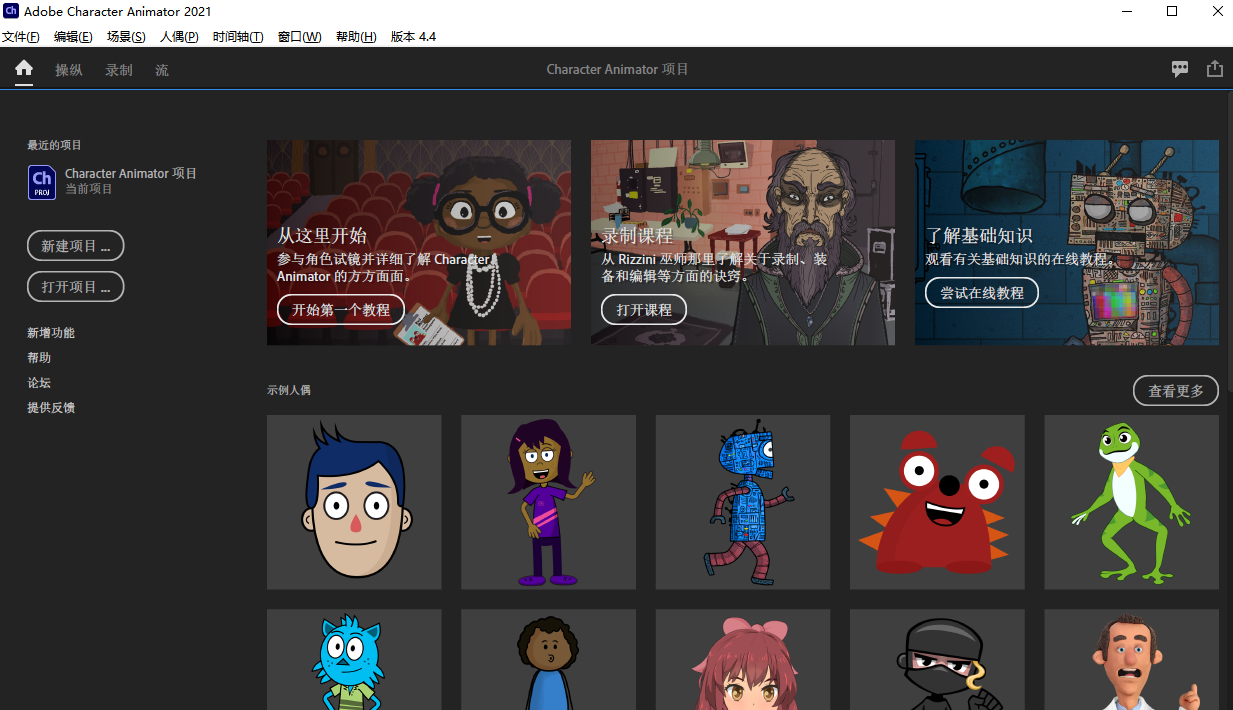Click the 打开课程 button

644,310
